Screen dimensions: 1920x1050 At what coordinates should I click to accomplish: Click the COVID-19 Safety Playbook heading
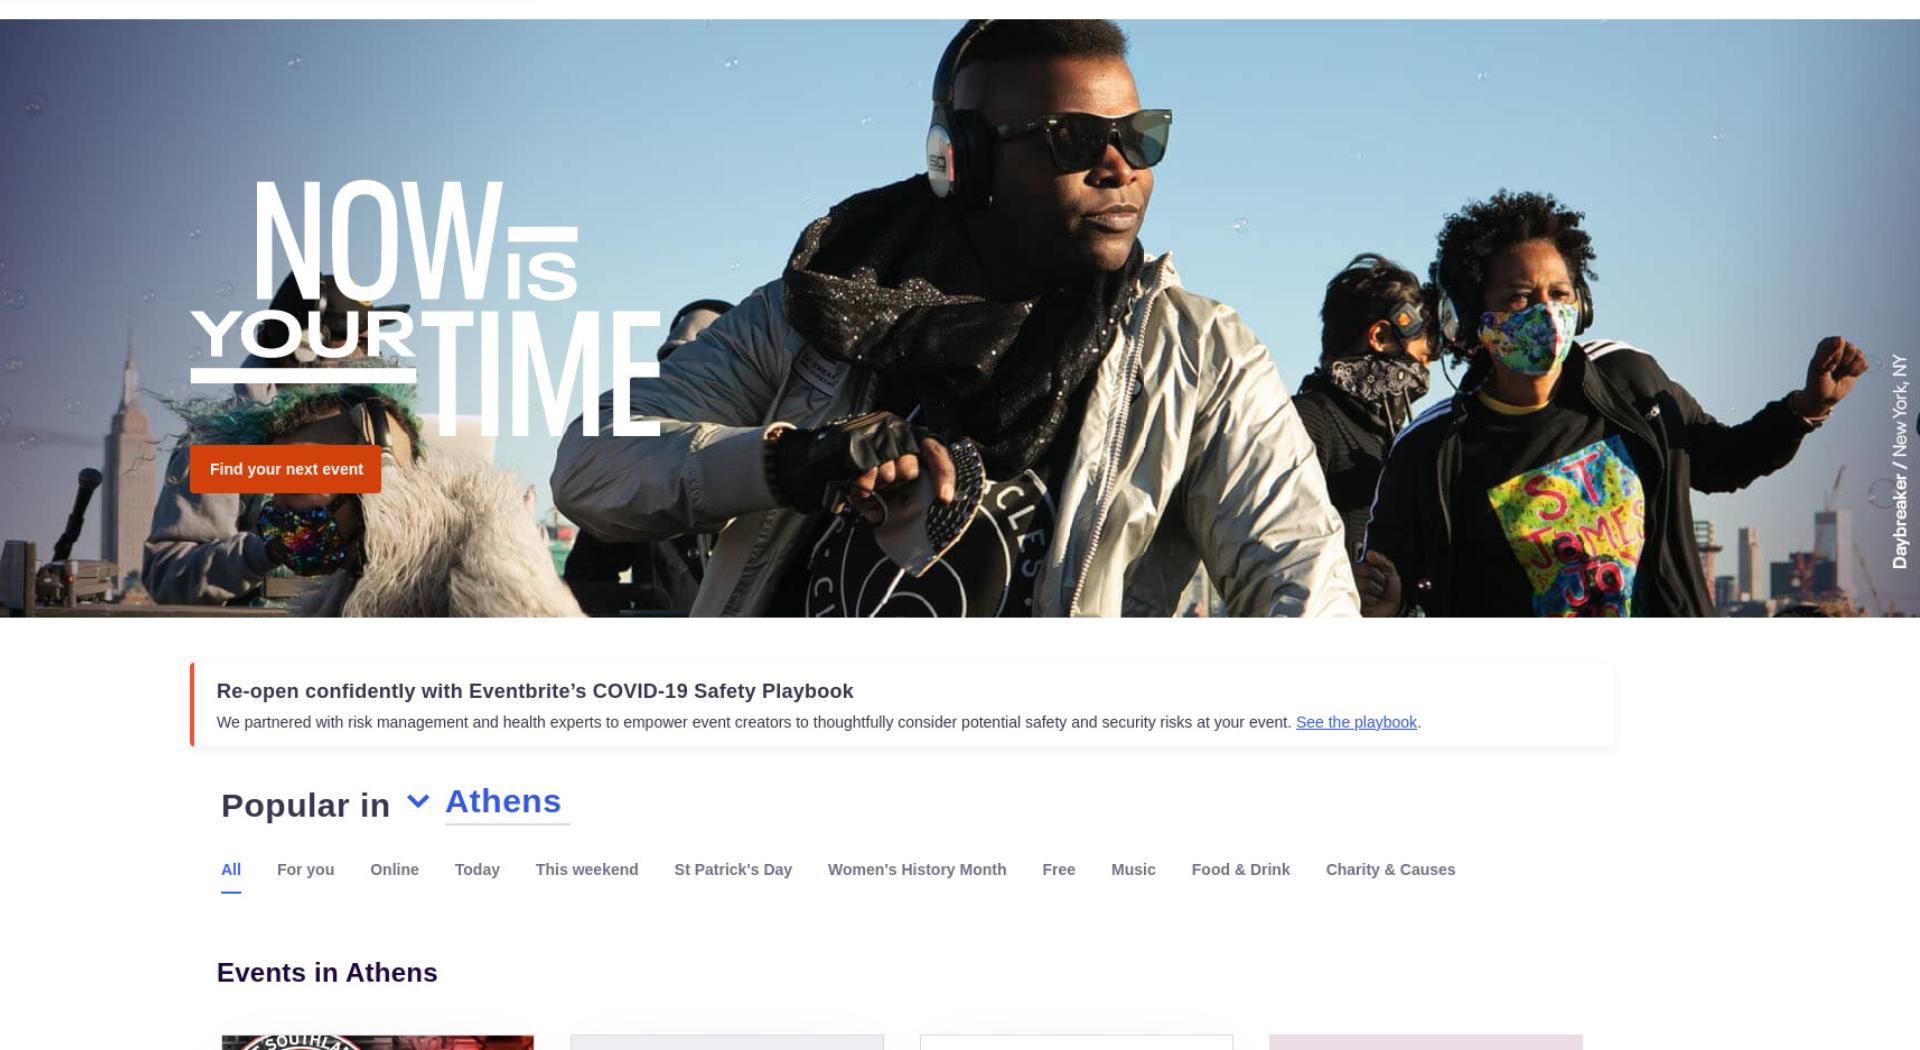coord(535,691)
